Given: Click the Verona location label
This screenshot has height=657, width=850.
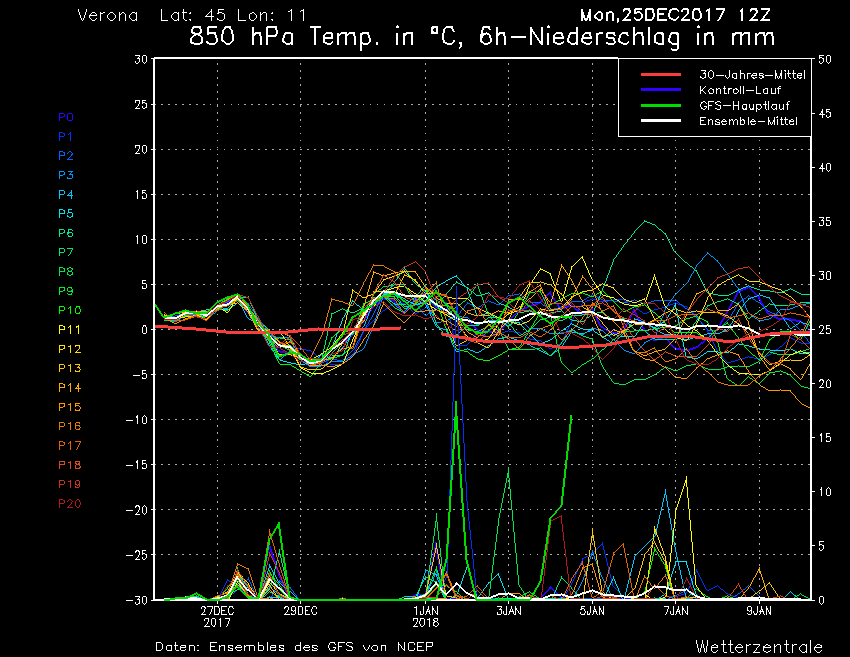Looking at the screenshot, I should (x=109, y=16).
